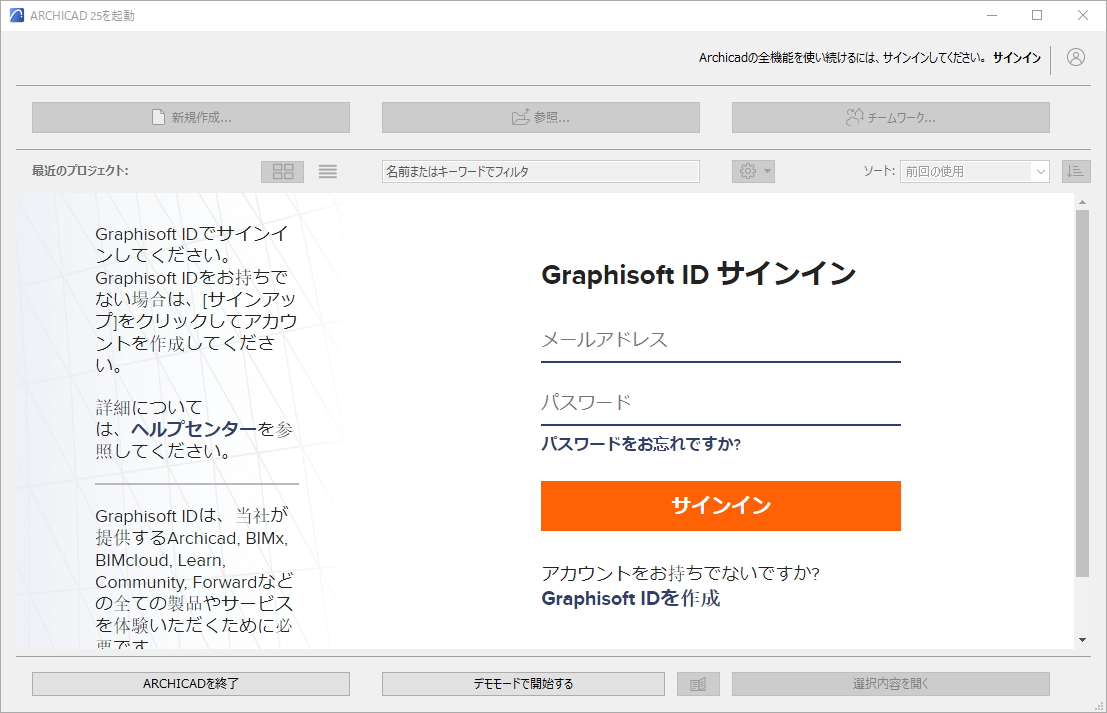
Task: Open the user account profile icon
Action: point(1075,57)
